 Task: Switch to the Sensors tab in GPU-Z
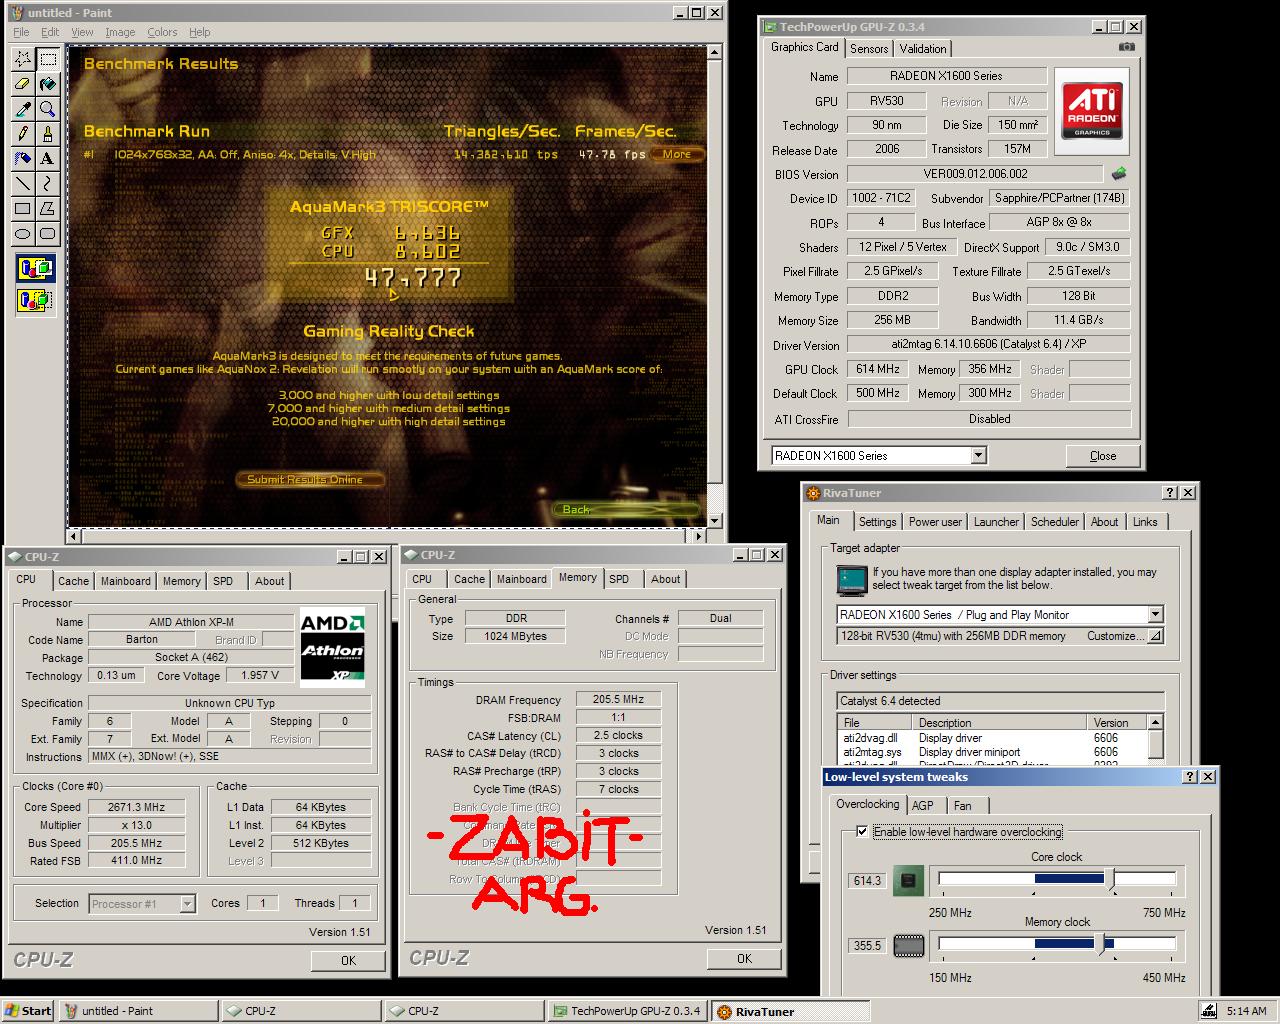[x=869, y=48]
